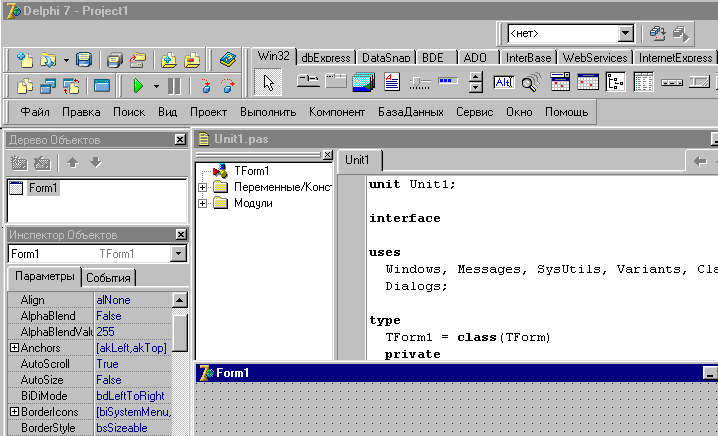Image resolution: width=718 pixels, height=436 pixels.
Task: Close the Дерево Объектов panel
Action: pyautogui.click(x=180, y=140)
